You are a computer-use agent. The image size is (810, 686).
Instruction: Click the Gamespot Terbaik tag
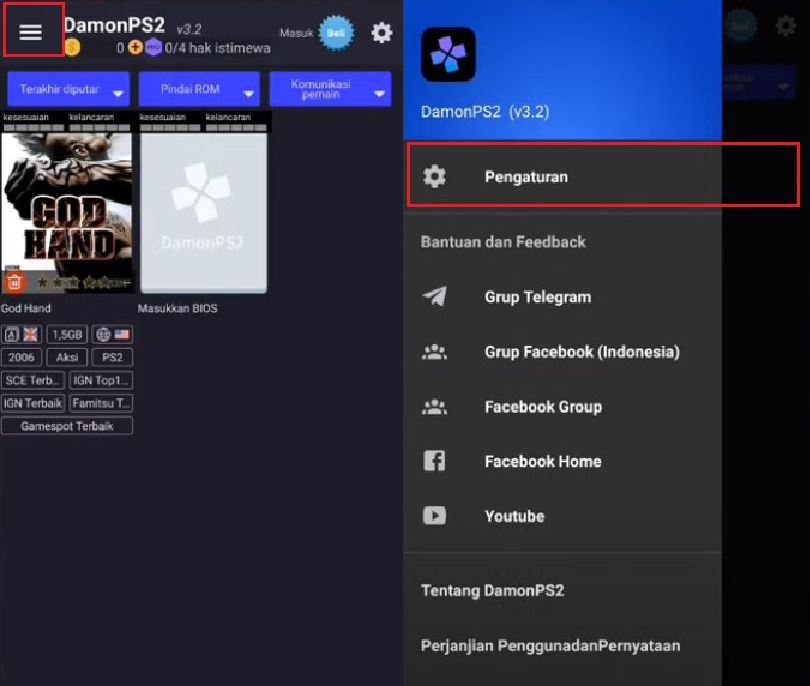click(x=67, y=426)
